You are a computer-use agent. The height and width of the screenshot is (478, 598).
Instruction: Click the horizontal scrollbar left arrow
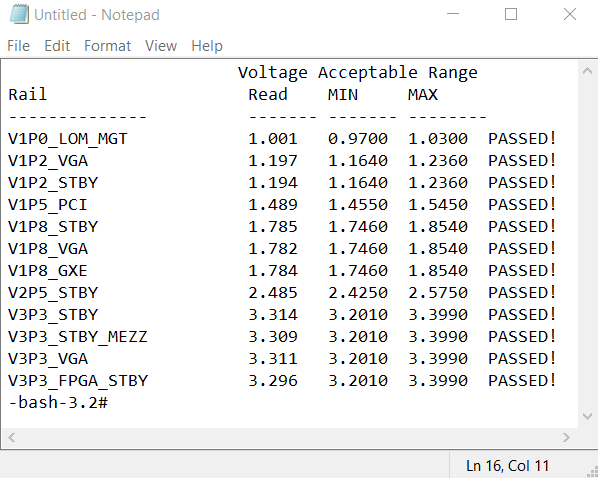11,437
